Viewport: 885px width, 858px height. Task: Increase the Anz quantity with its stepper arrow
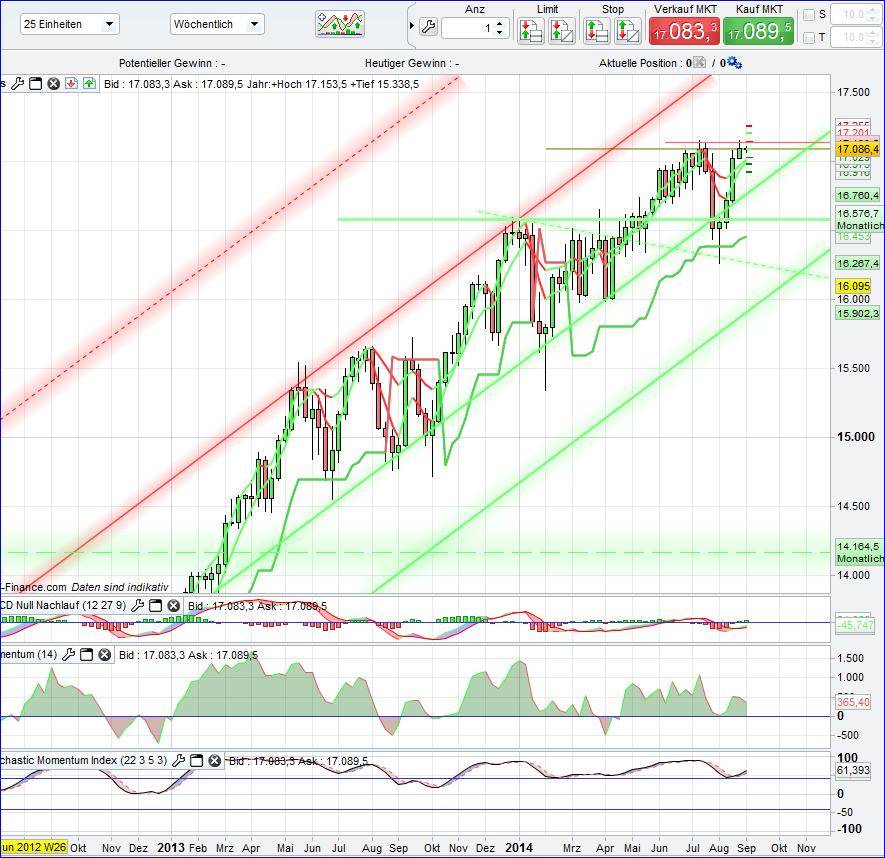pos(499,22)
